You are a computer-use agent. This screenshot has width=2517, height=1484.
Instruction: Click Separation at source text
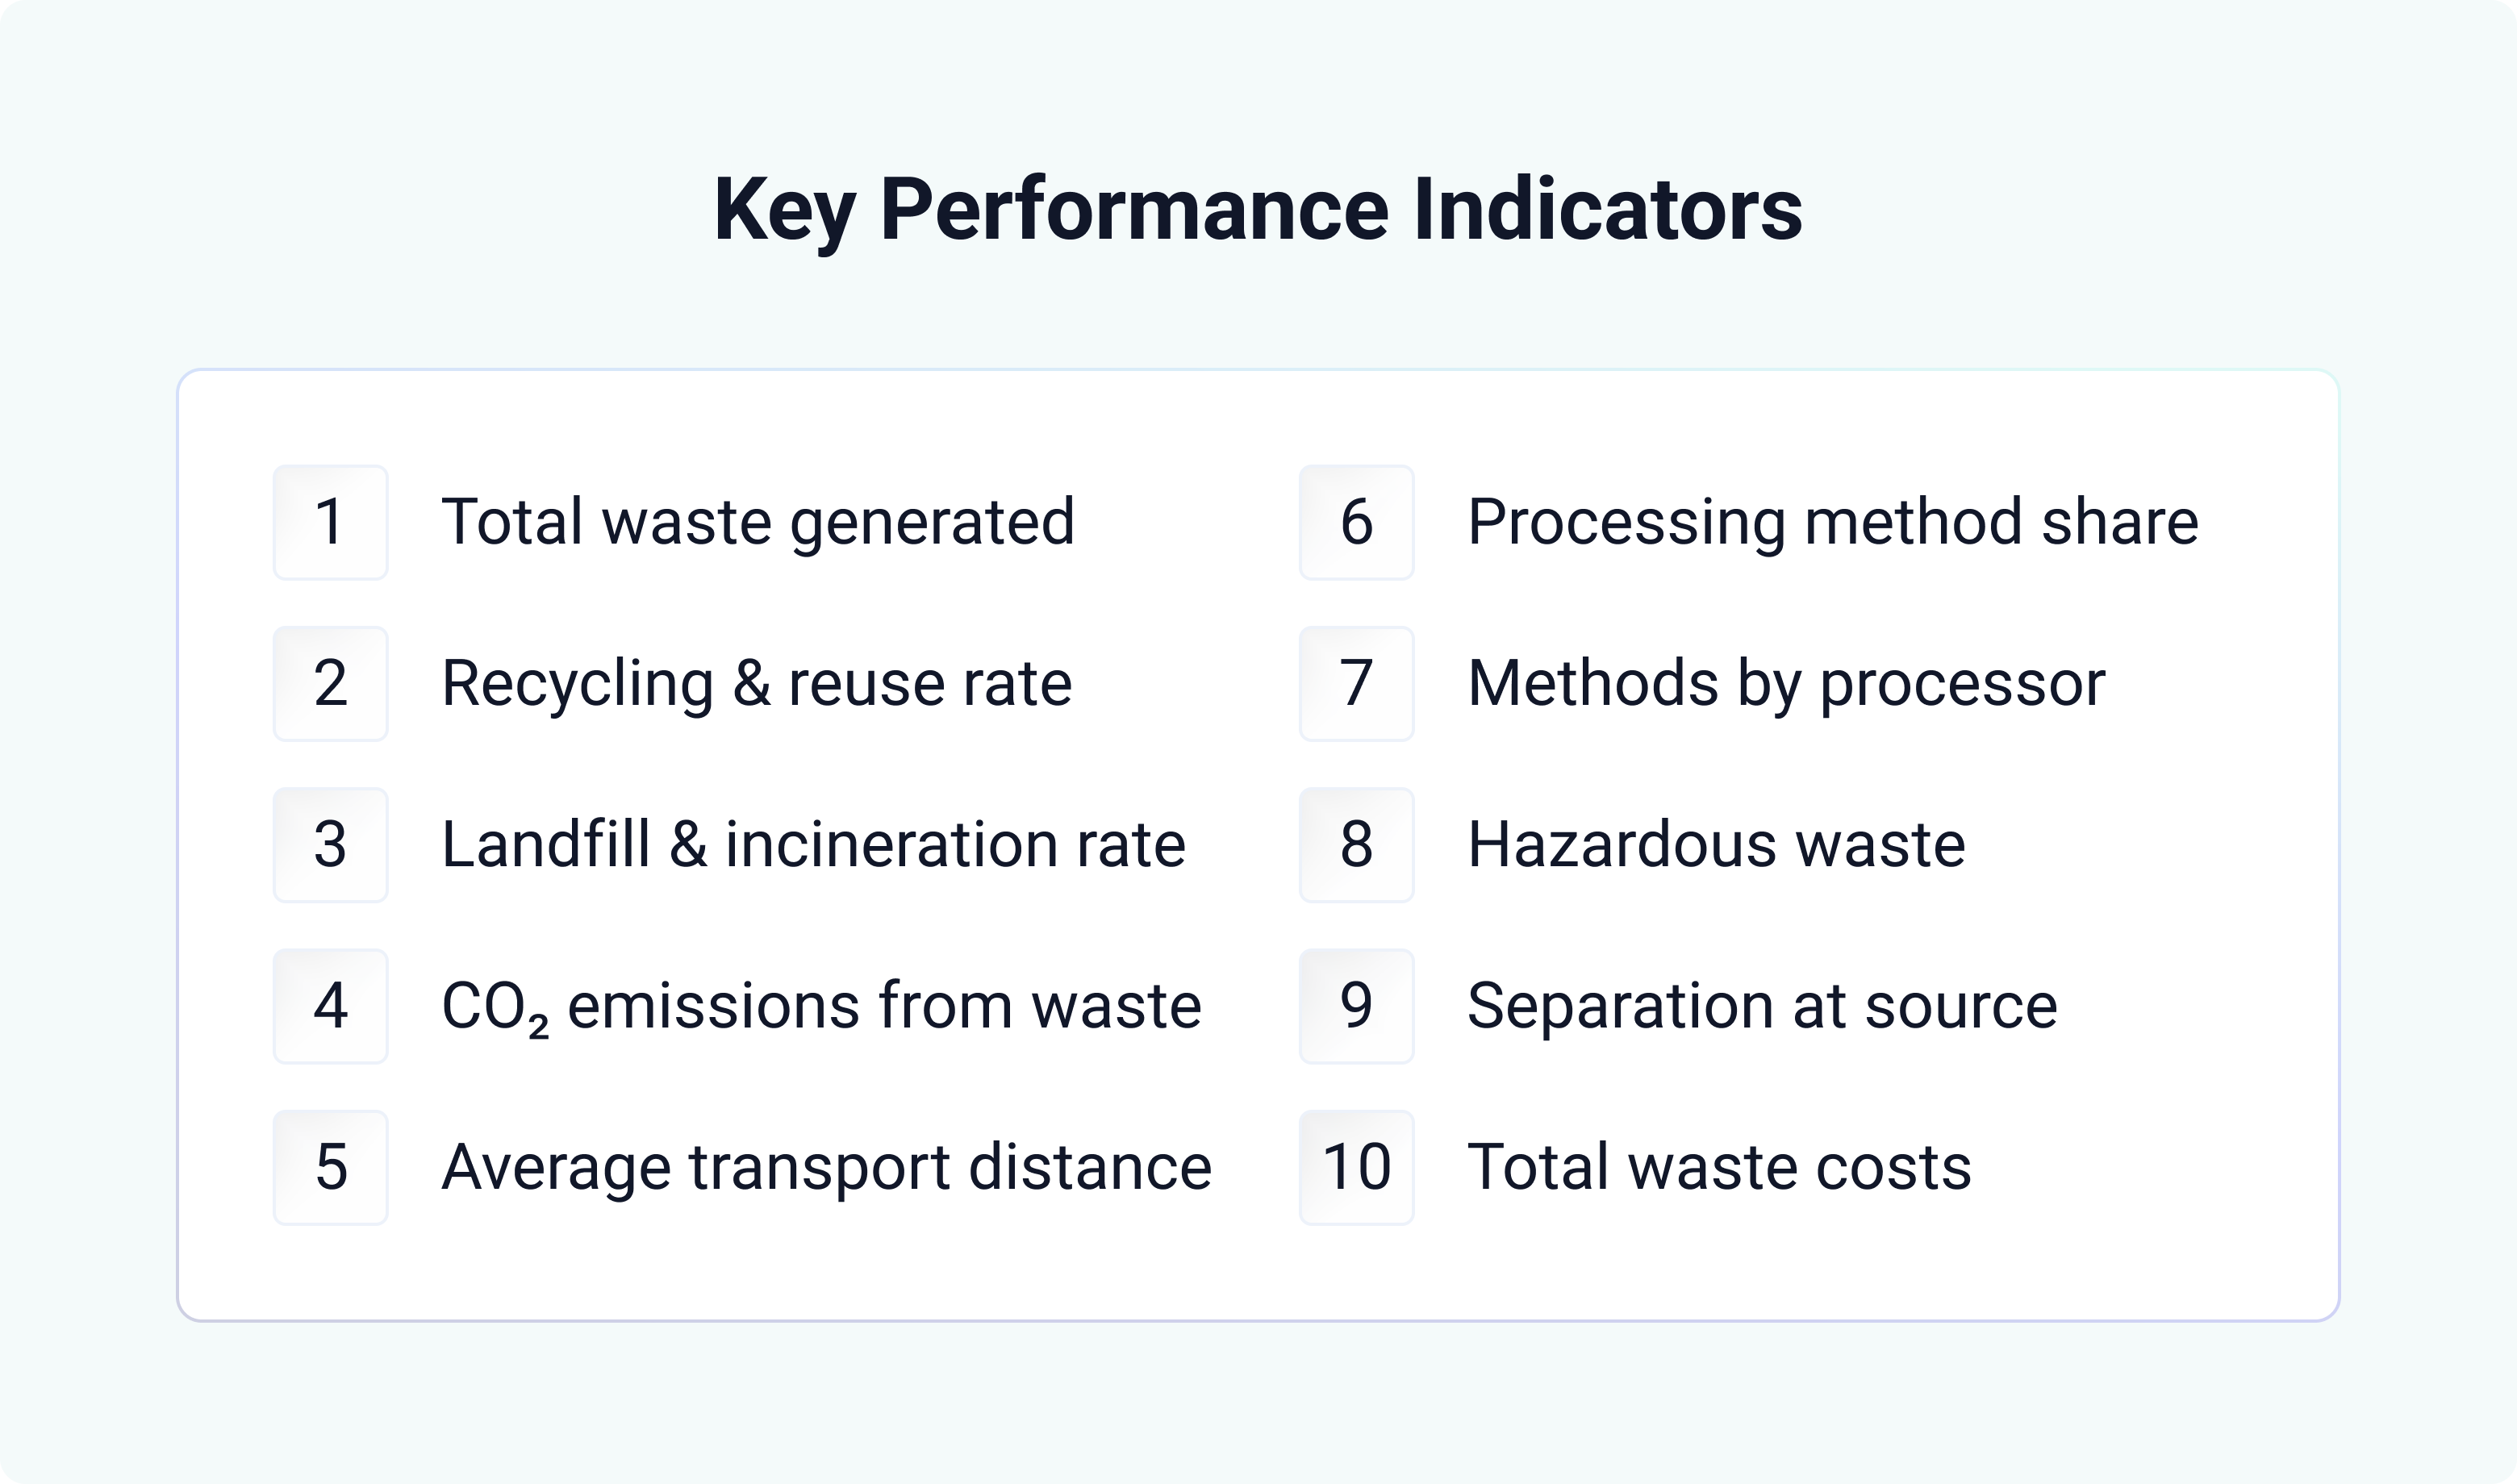click(1762, 1006)
